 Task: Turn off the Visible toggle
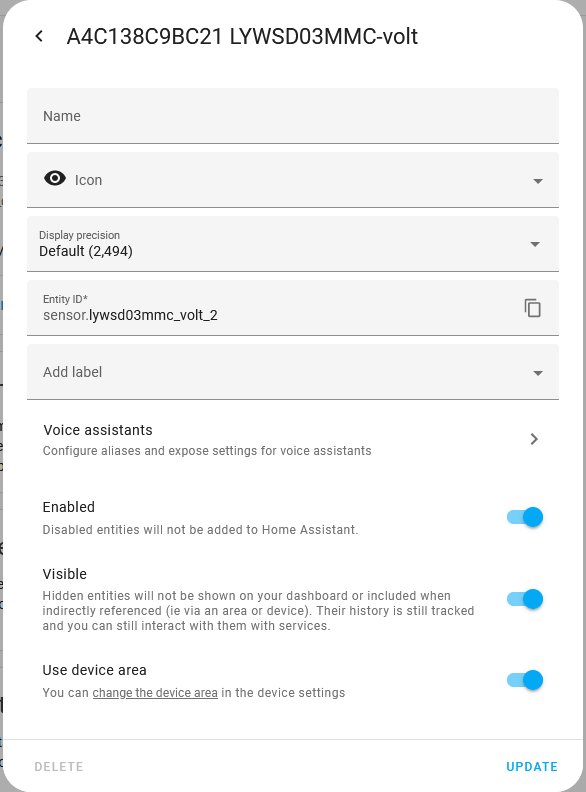point(525,599)
